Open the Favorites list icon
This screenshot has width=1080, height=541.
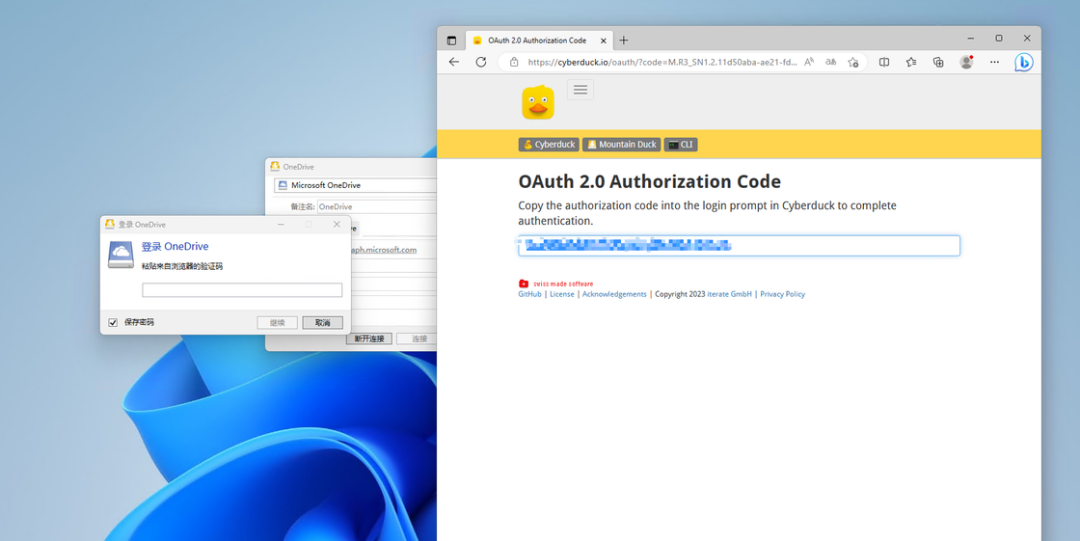[911, 62]
